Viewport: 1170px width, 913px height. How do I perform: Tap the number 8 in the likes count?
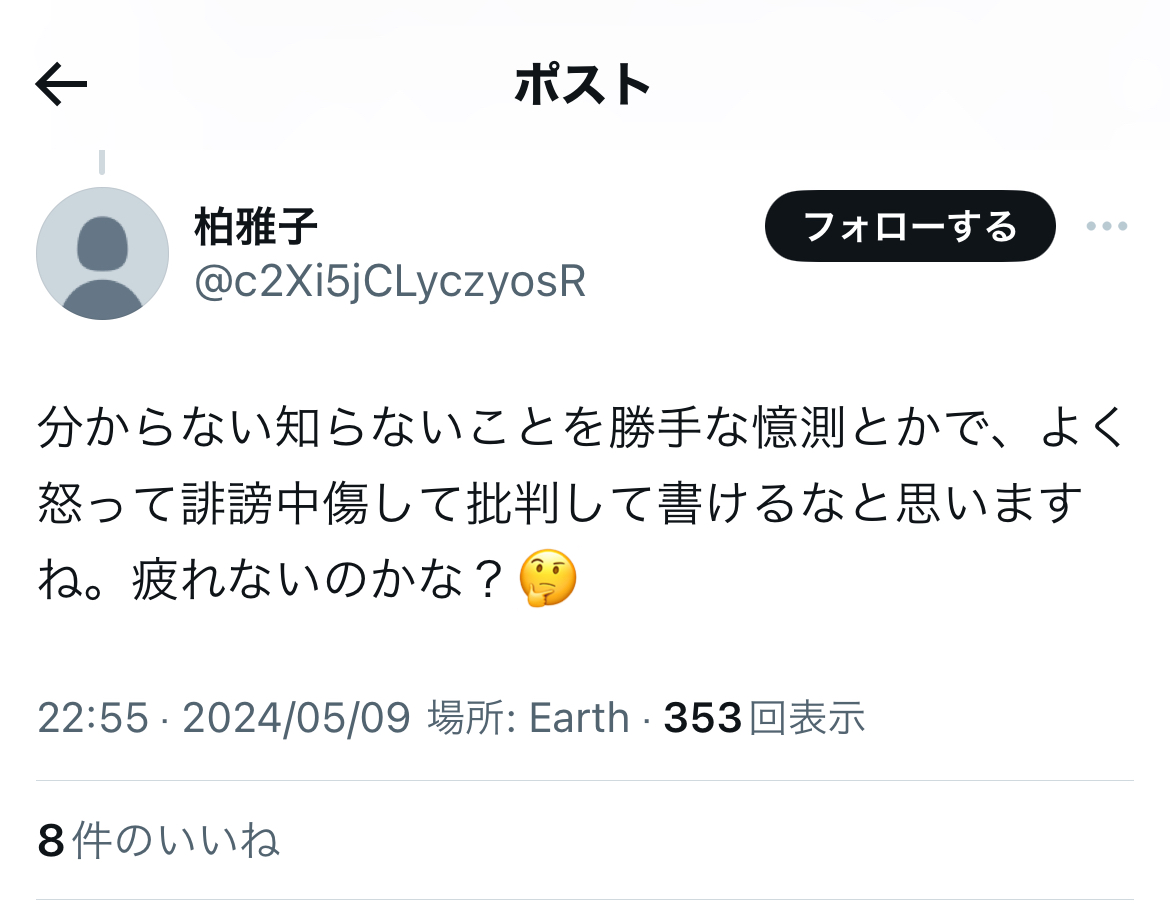click(x=51, y=841)
